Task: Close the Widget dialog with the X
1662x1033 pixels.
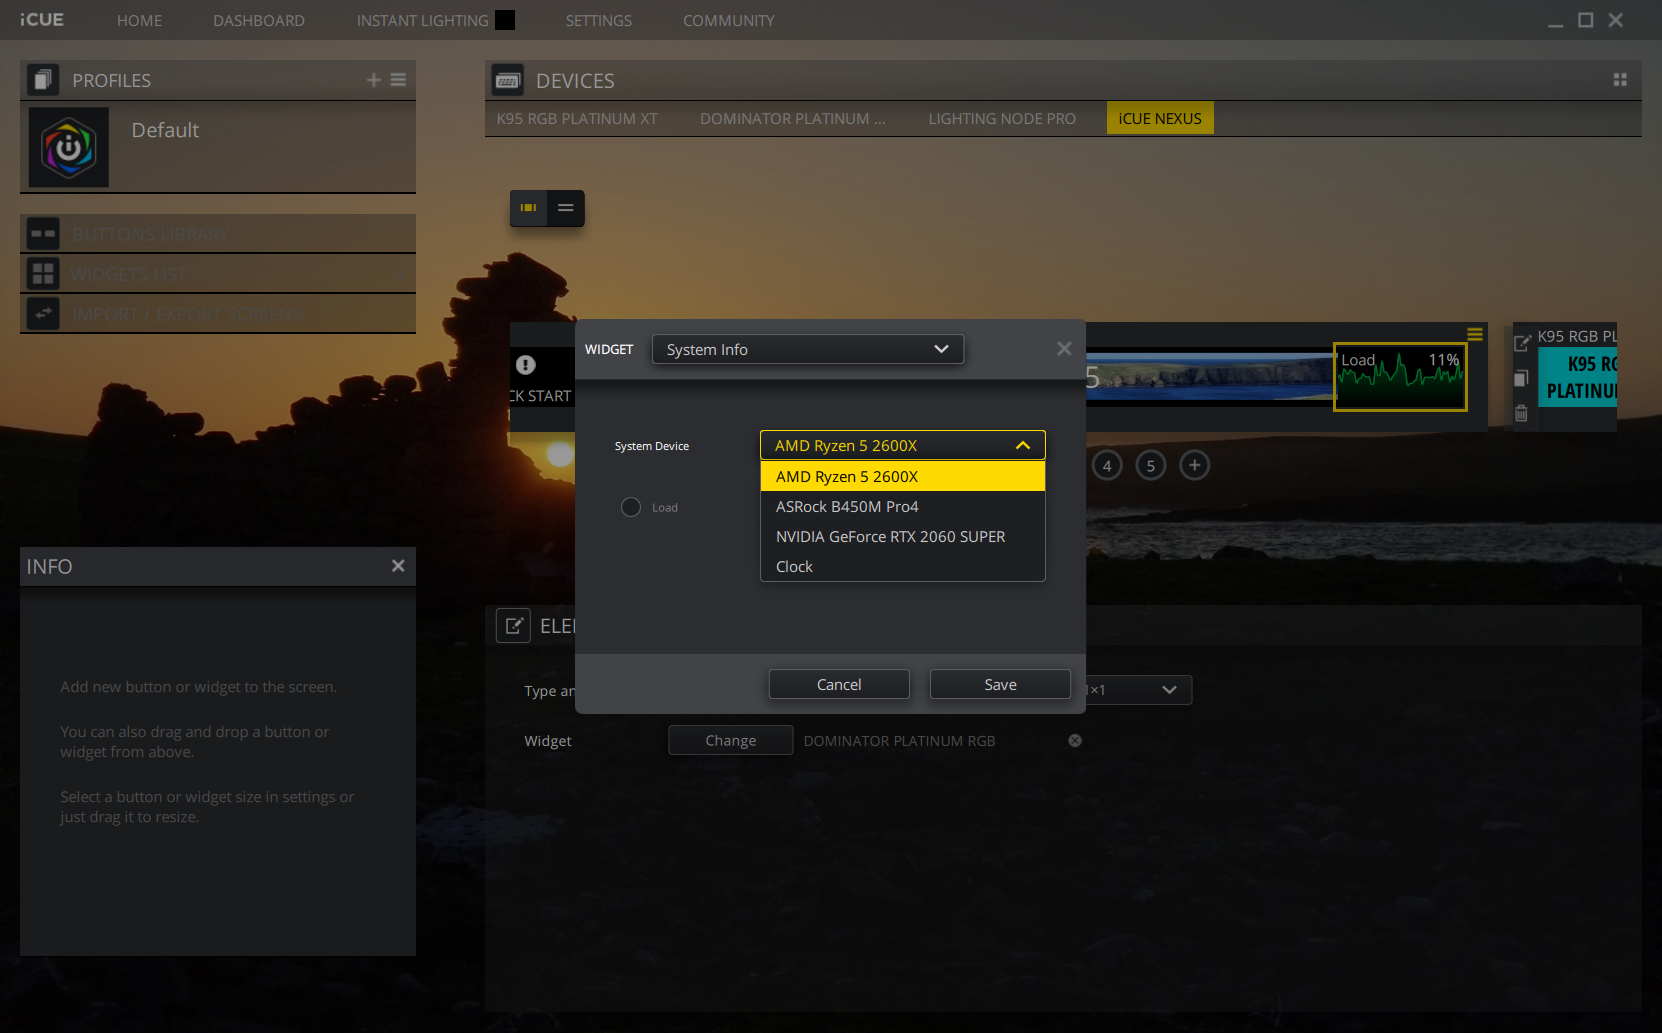Action: (1064, 348)
